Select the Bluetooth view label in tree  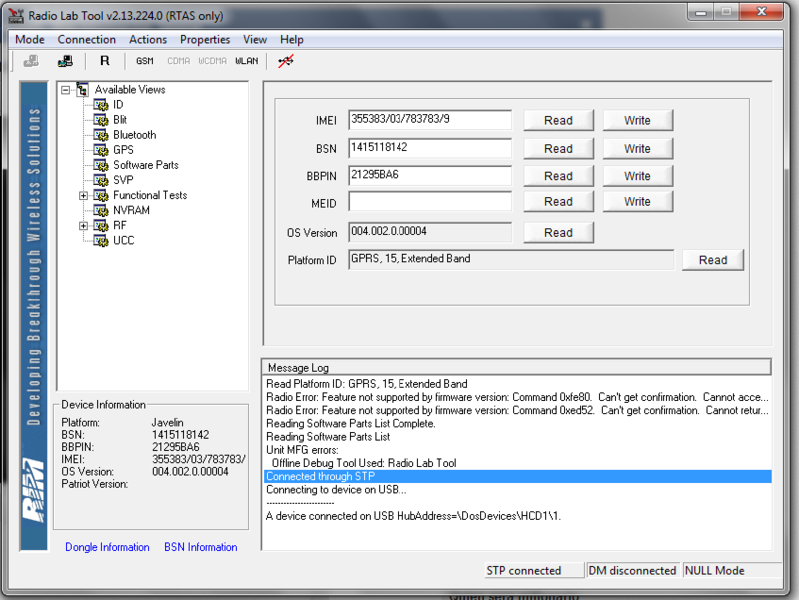[135, 135]
